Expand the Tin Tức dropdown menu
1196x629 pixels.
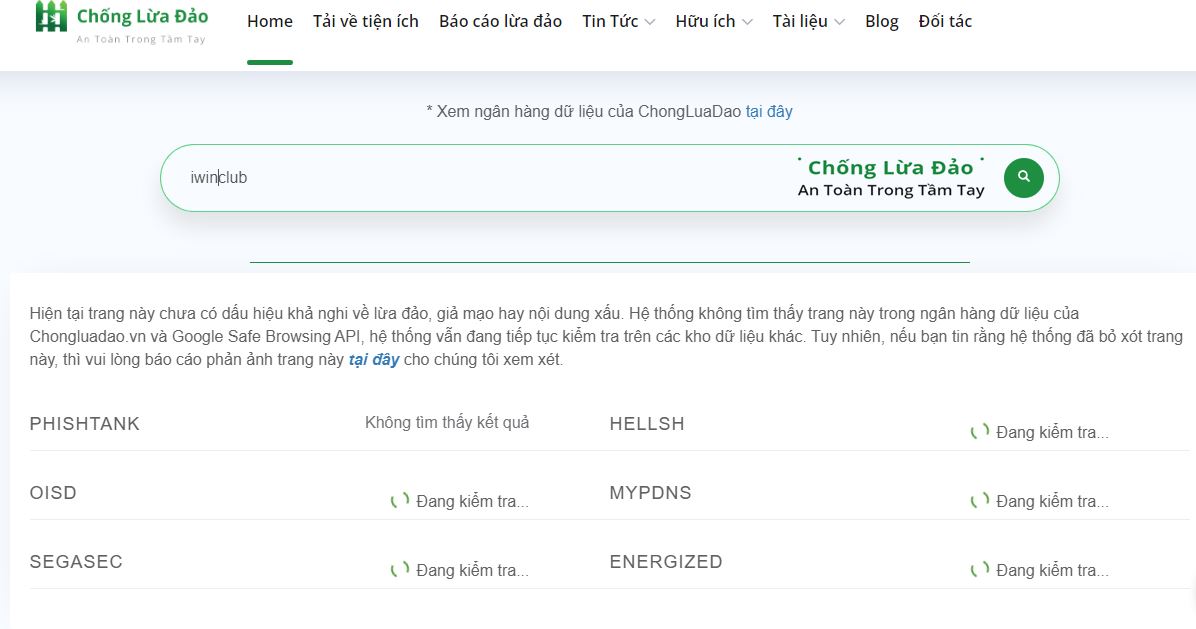[619, 21]
